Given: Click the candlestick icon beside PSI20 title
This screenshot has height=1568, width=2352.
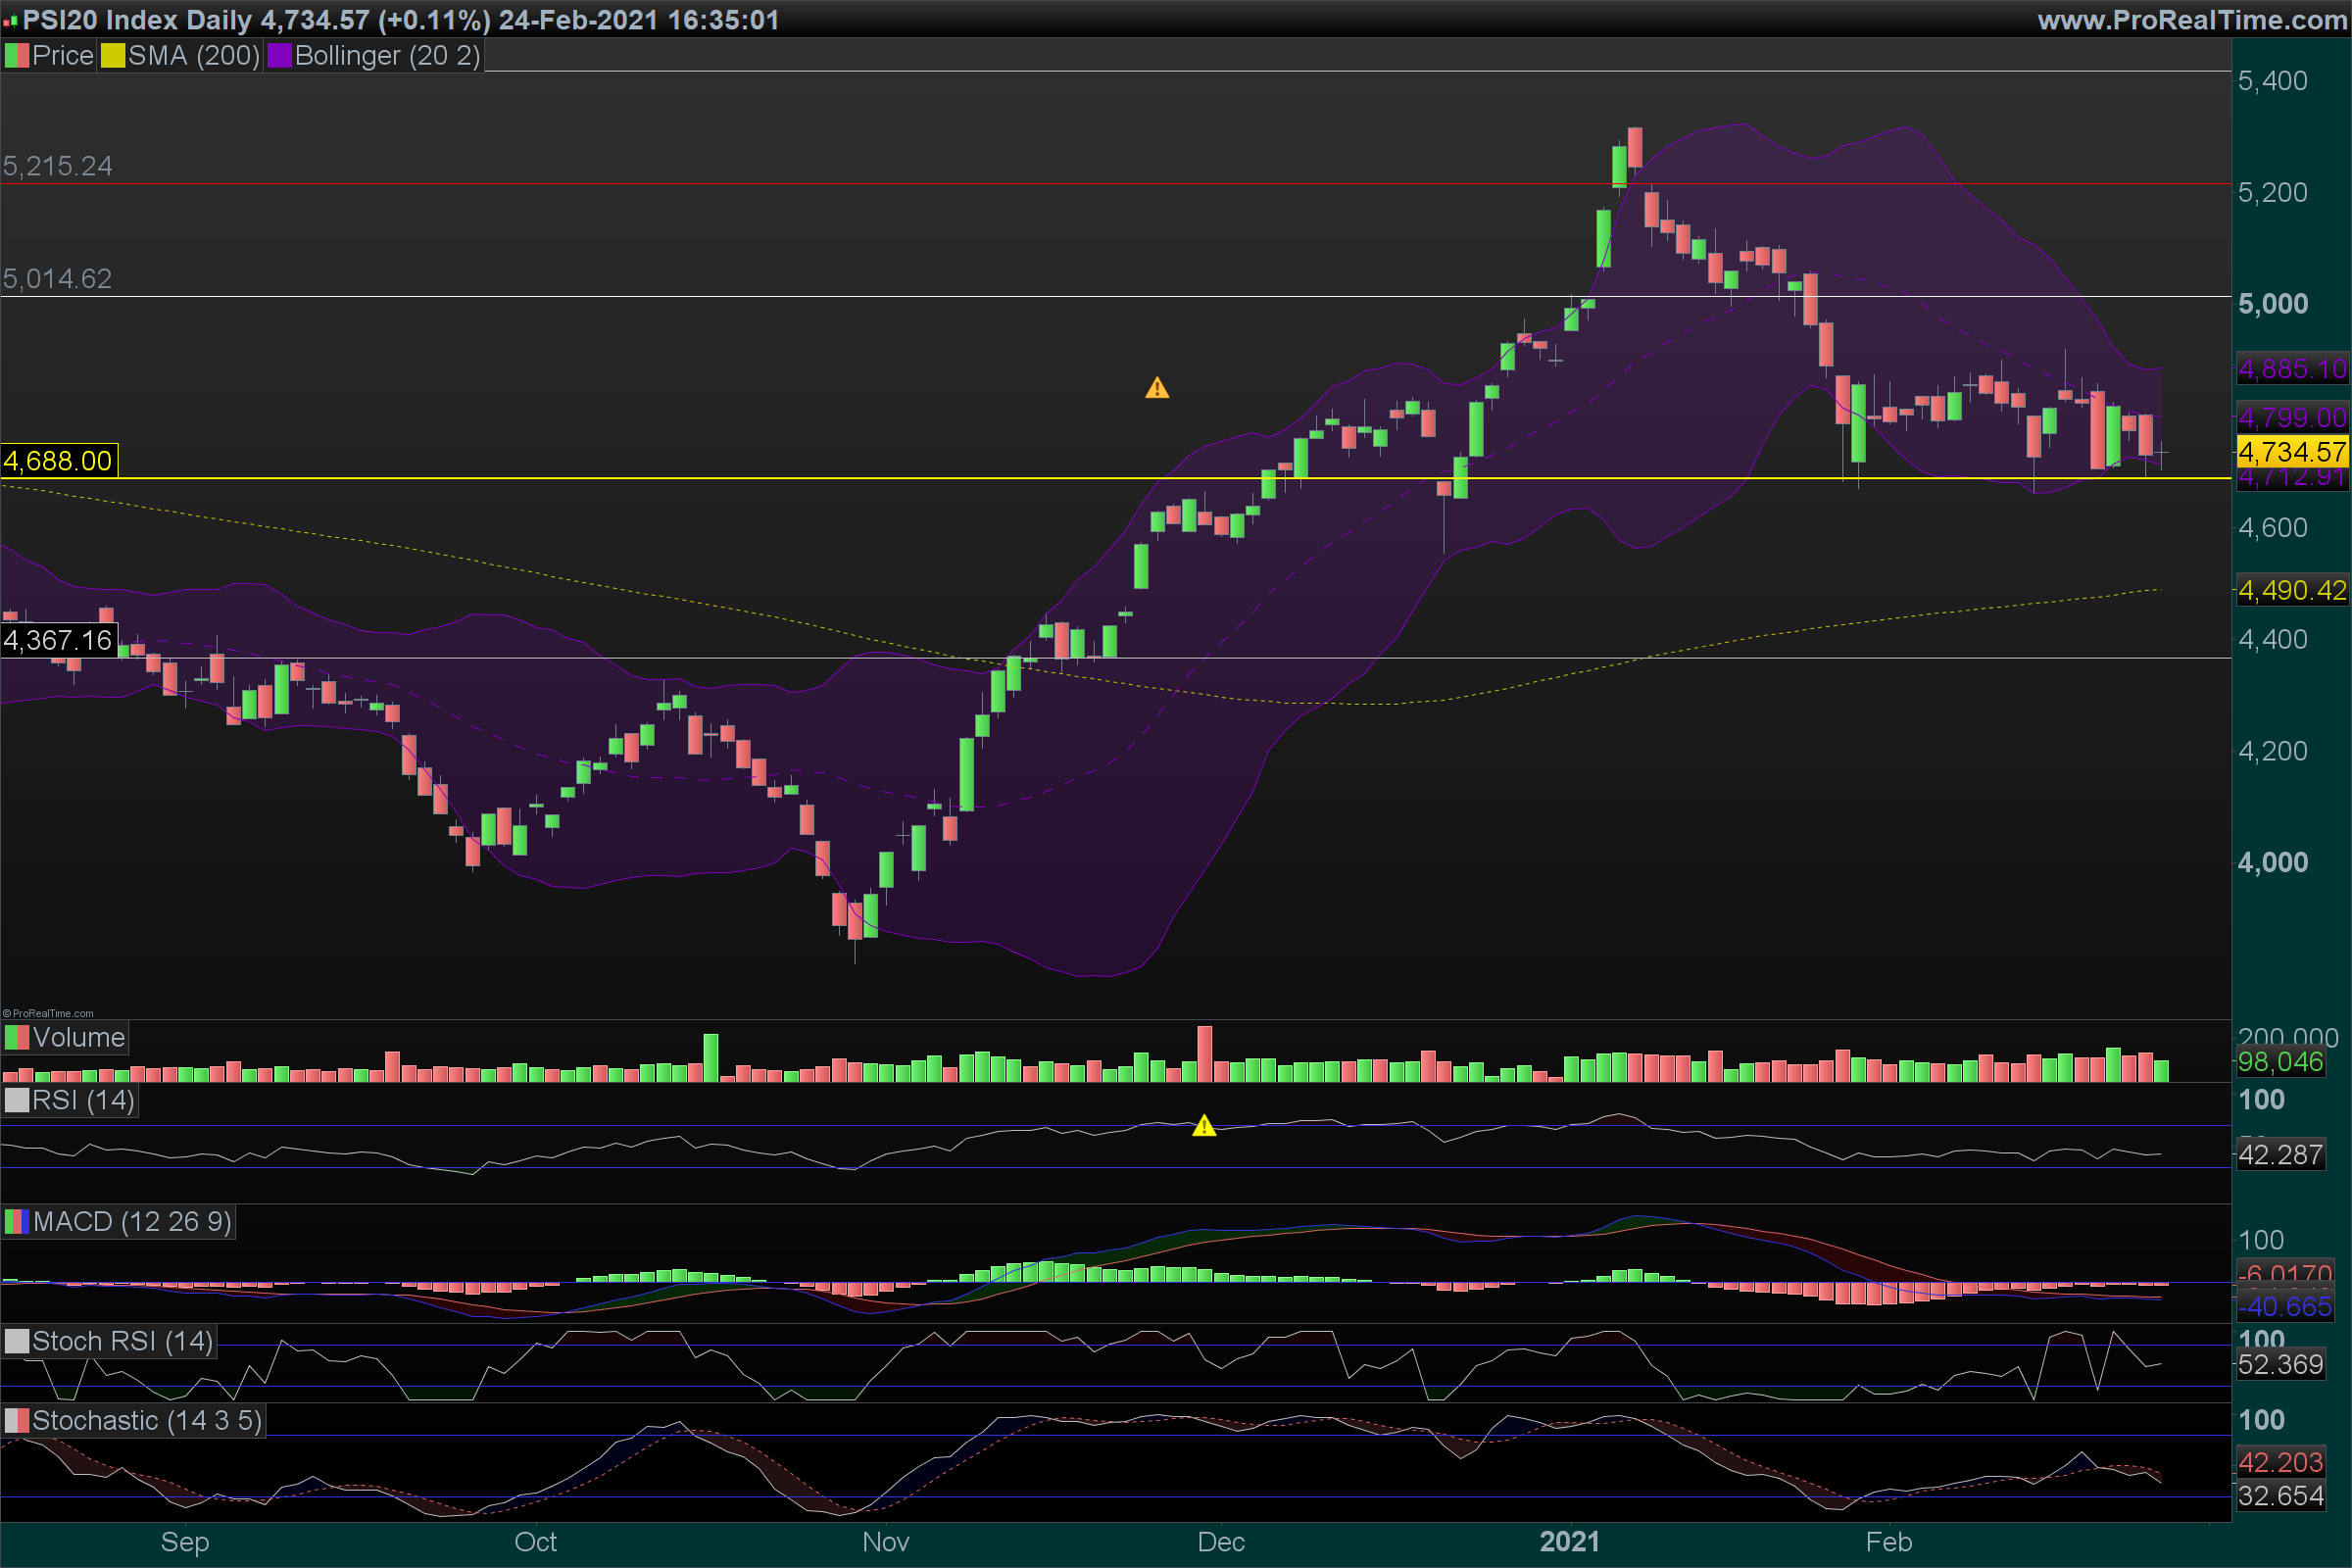Looking at the screenshot, I should point(10,20).
